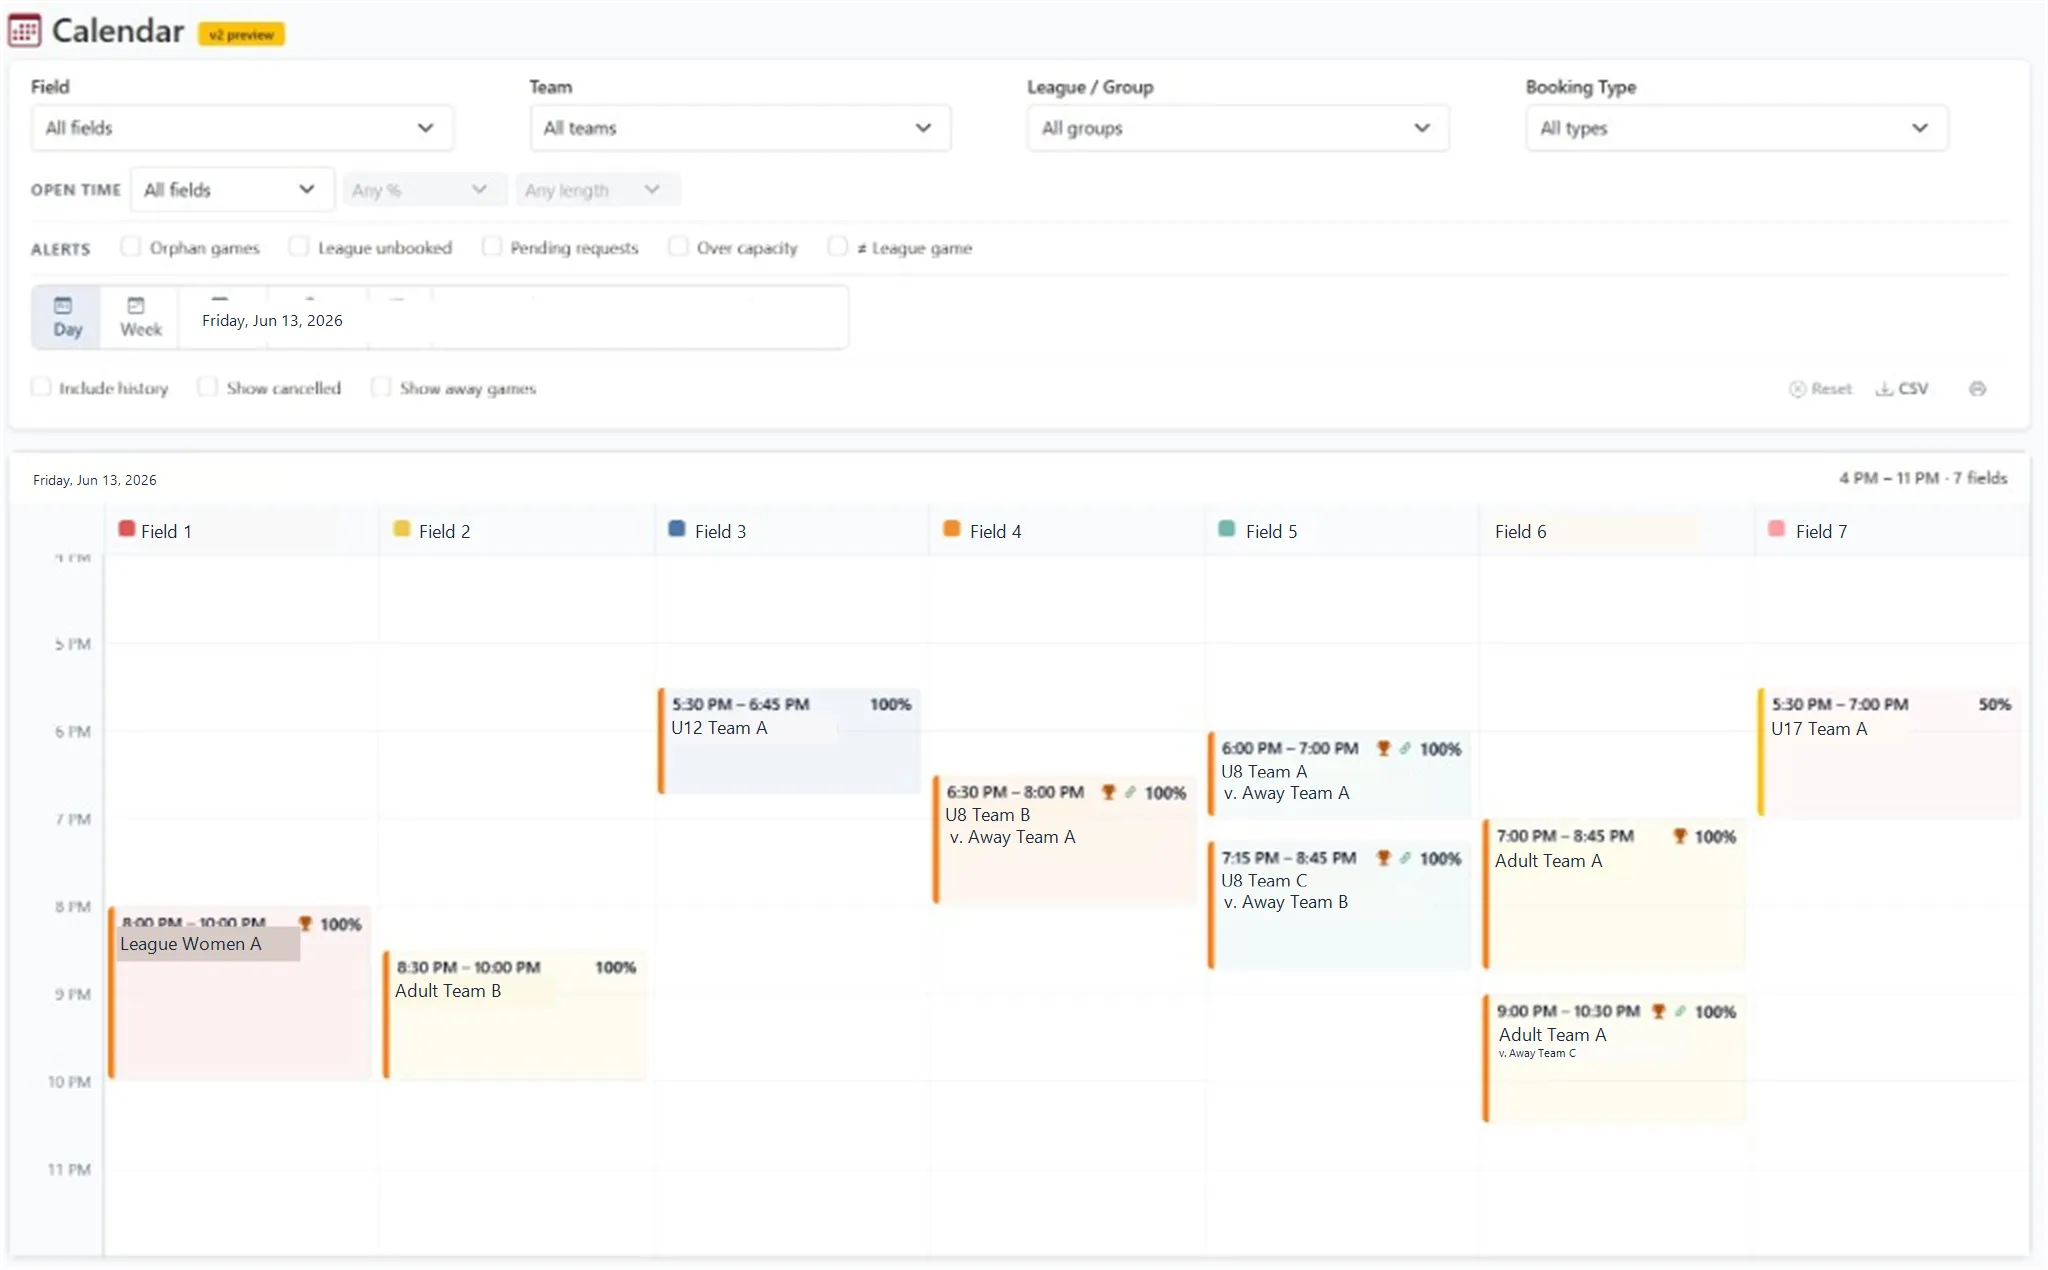The height and width of the screenshot is (1270, 2048).
Task: Expand the Booking Type dropdown
Action: coord(1737,128)
